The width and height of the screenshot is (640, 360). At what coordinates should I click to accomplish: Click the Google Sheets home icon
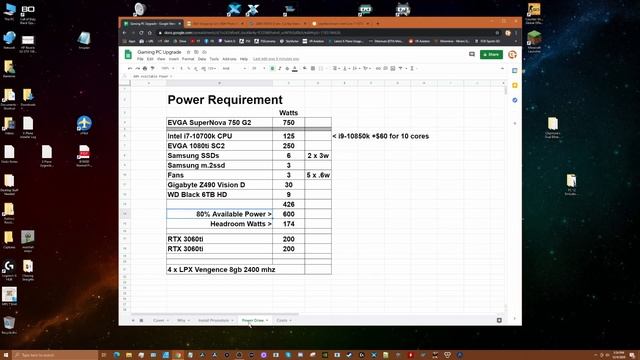pos(128,54)
